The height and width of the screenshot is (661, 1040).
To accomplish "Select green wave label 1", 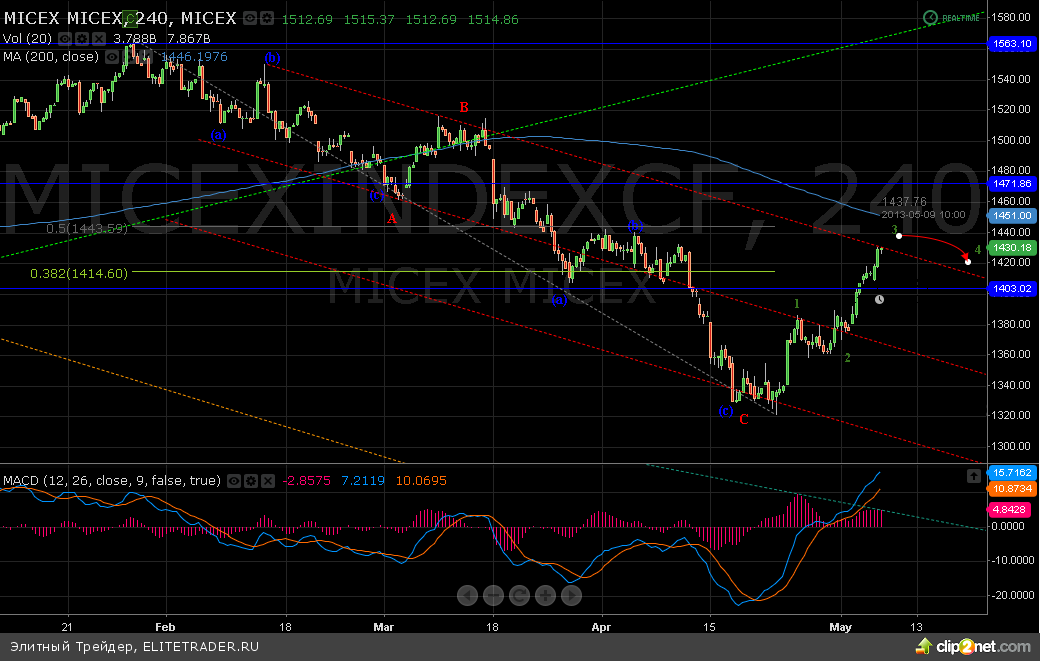I will tap(797, 304).
